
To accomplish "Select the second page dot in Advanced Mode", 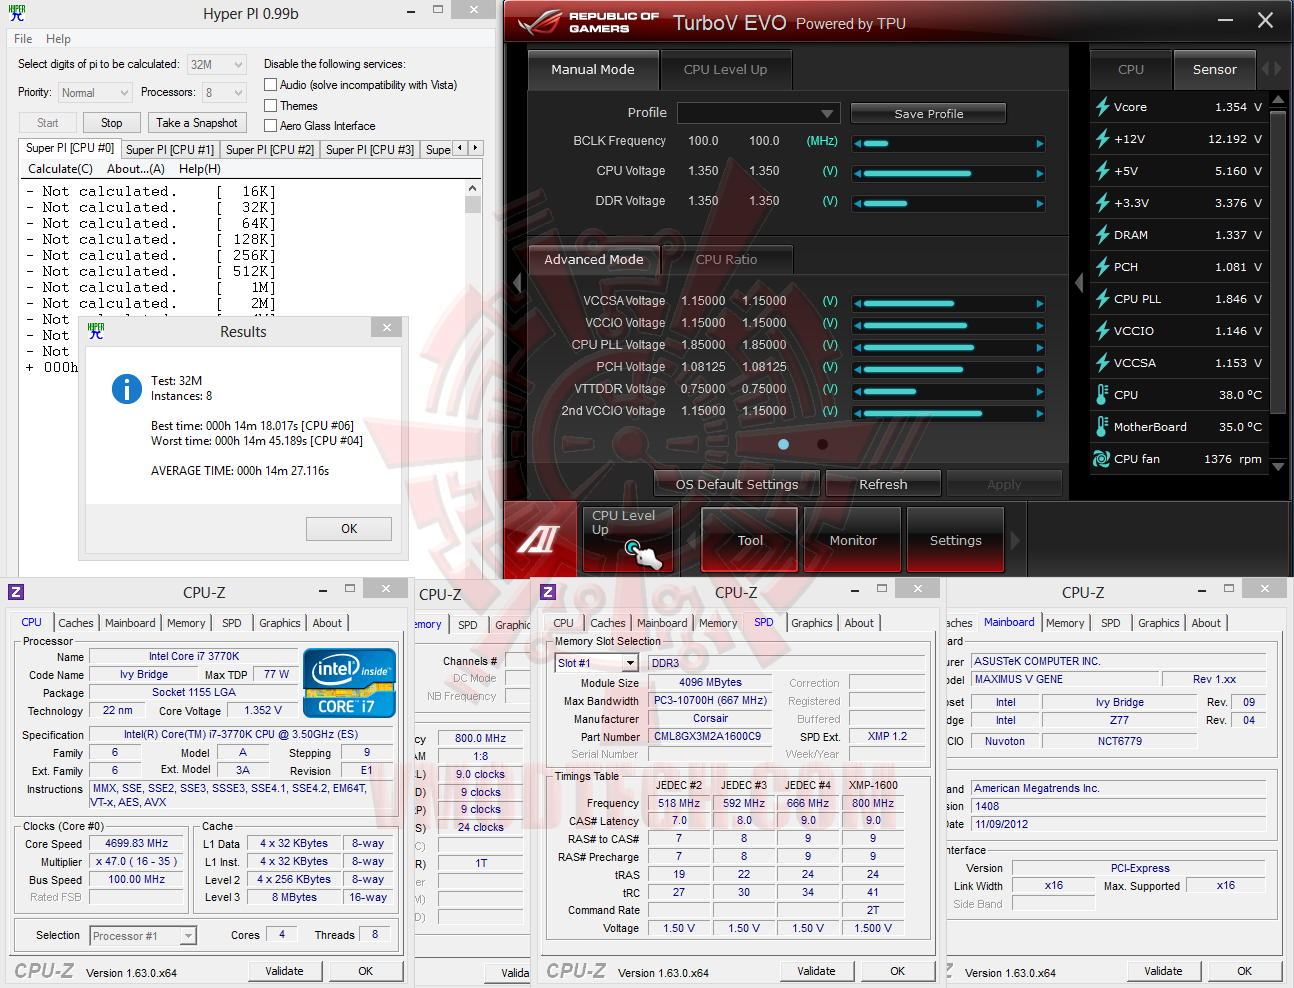I will point(822,444).
